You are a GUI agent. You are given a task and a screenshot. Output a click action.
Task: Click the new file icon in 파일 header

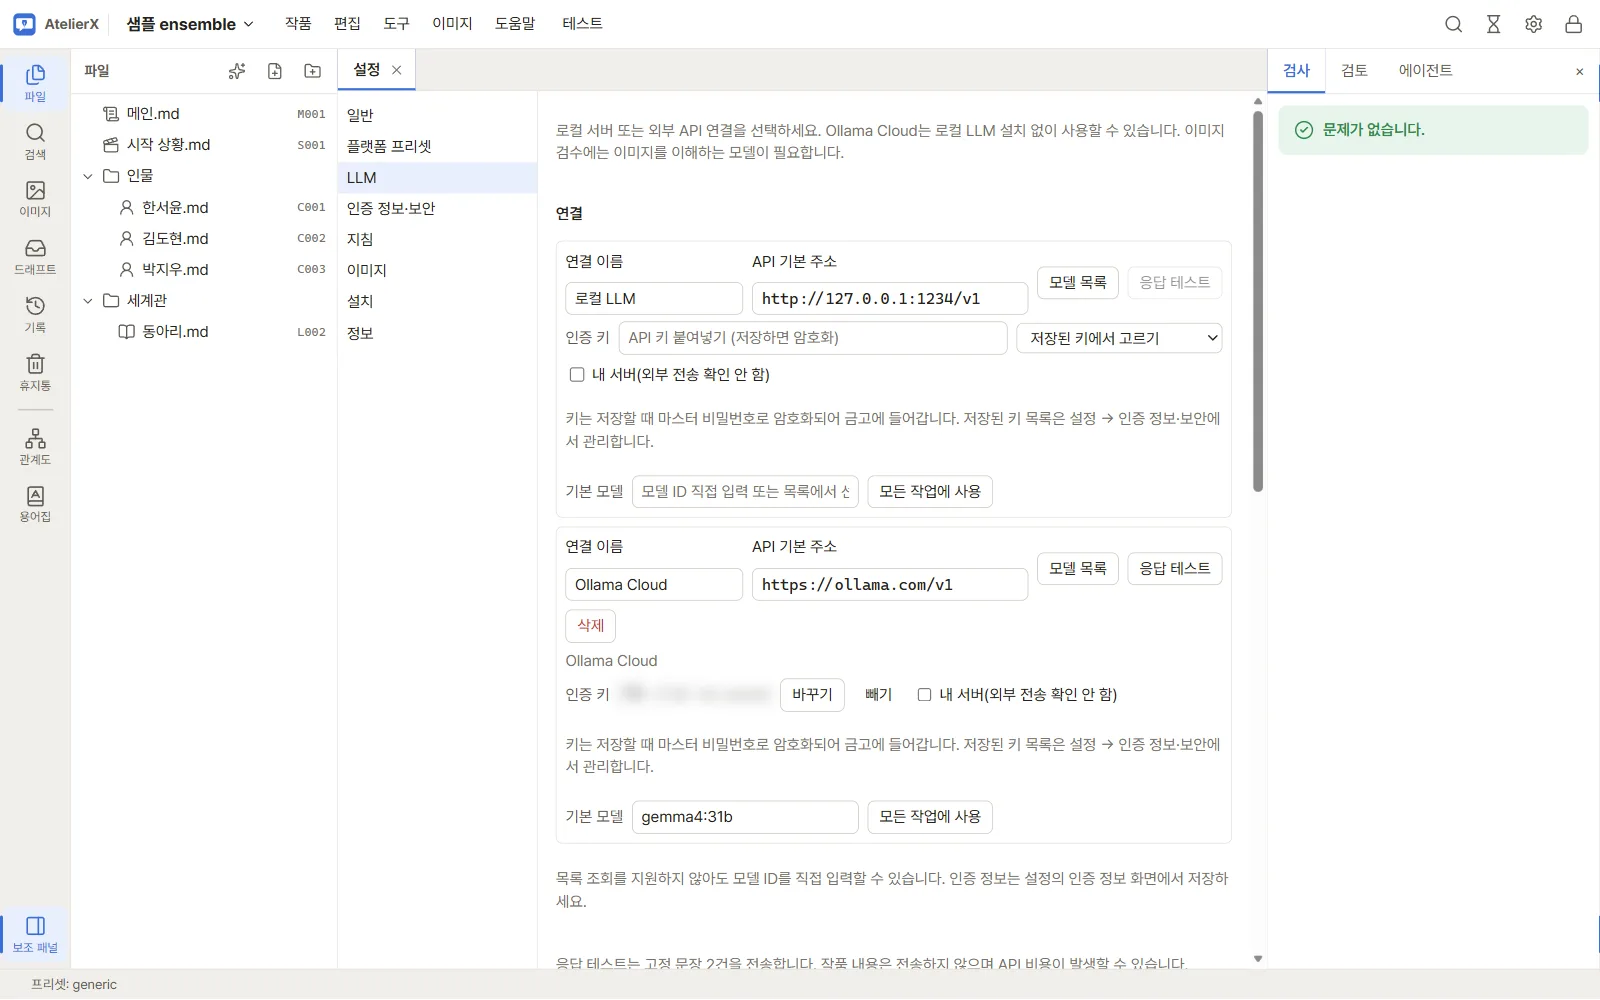pyautogui.click(x=275, y=71)
